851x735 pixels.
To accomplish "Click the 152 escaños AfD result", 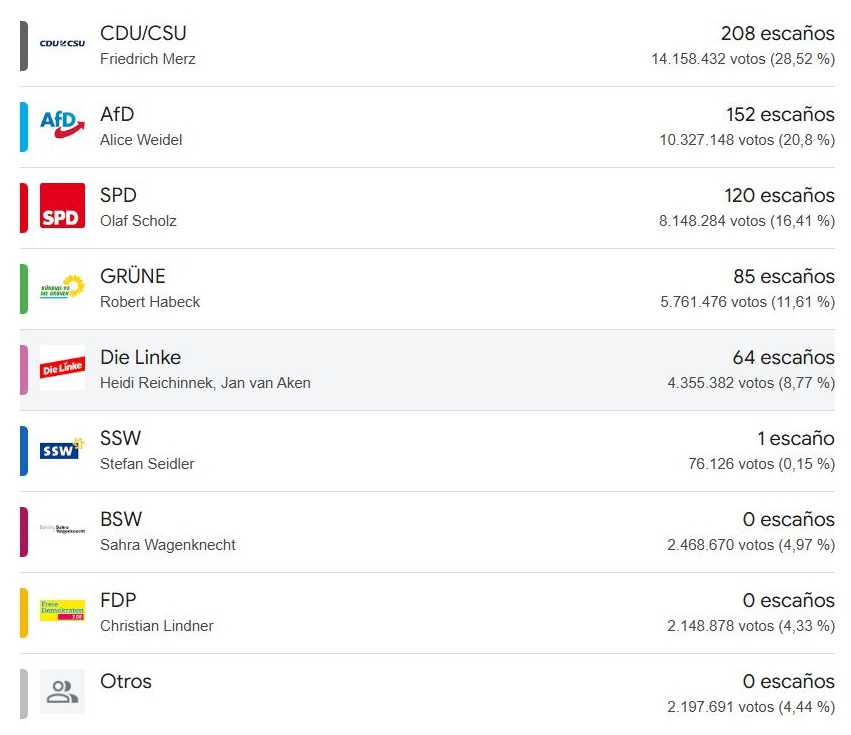I will [780, 115].
